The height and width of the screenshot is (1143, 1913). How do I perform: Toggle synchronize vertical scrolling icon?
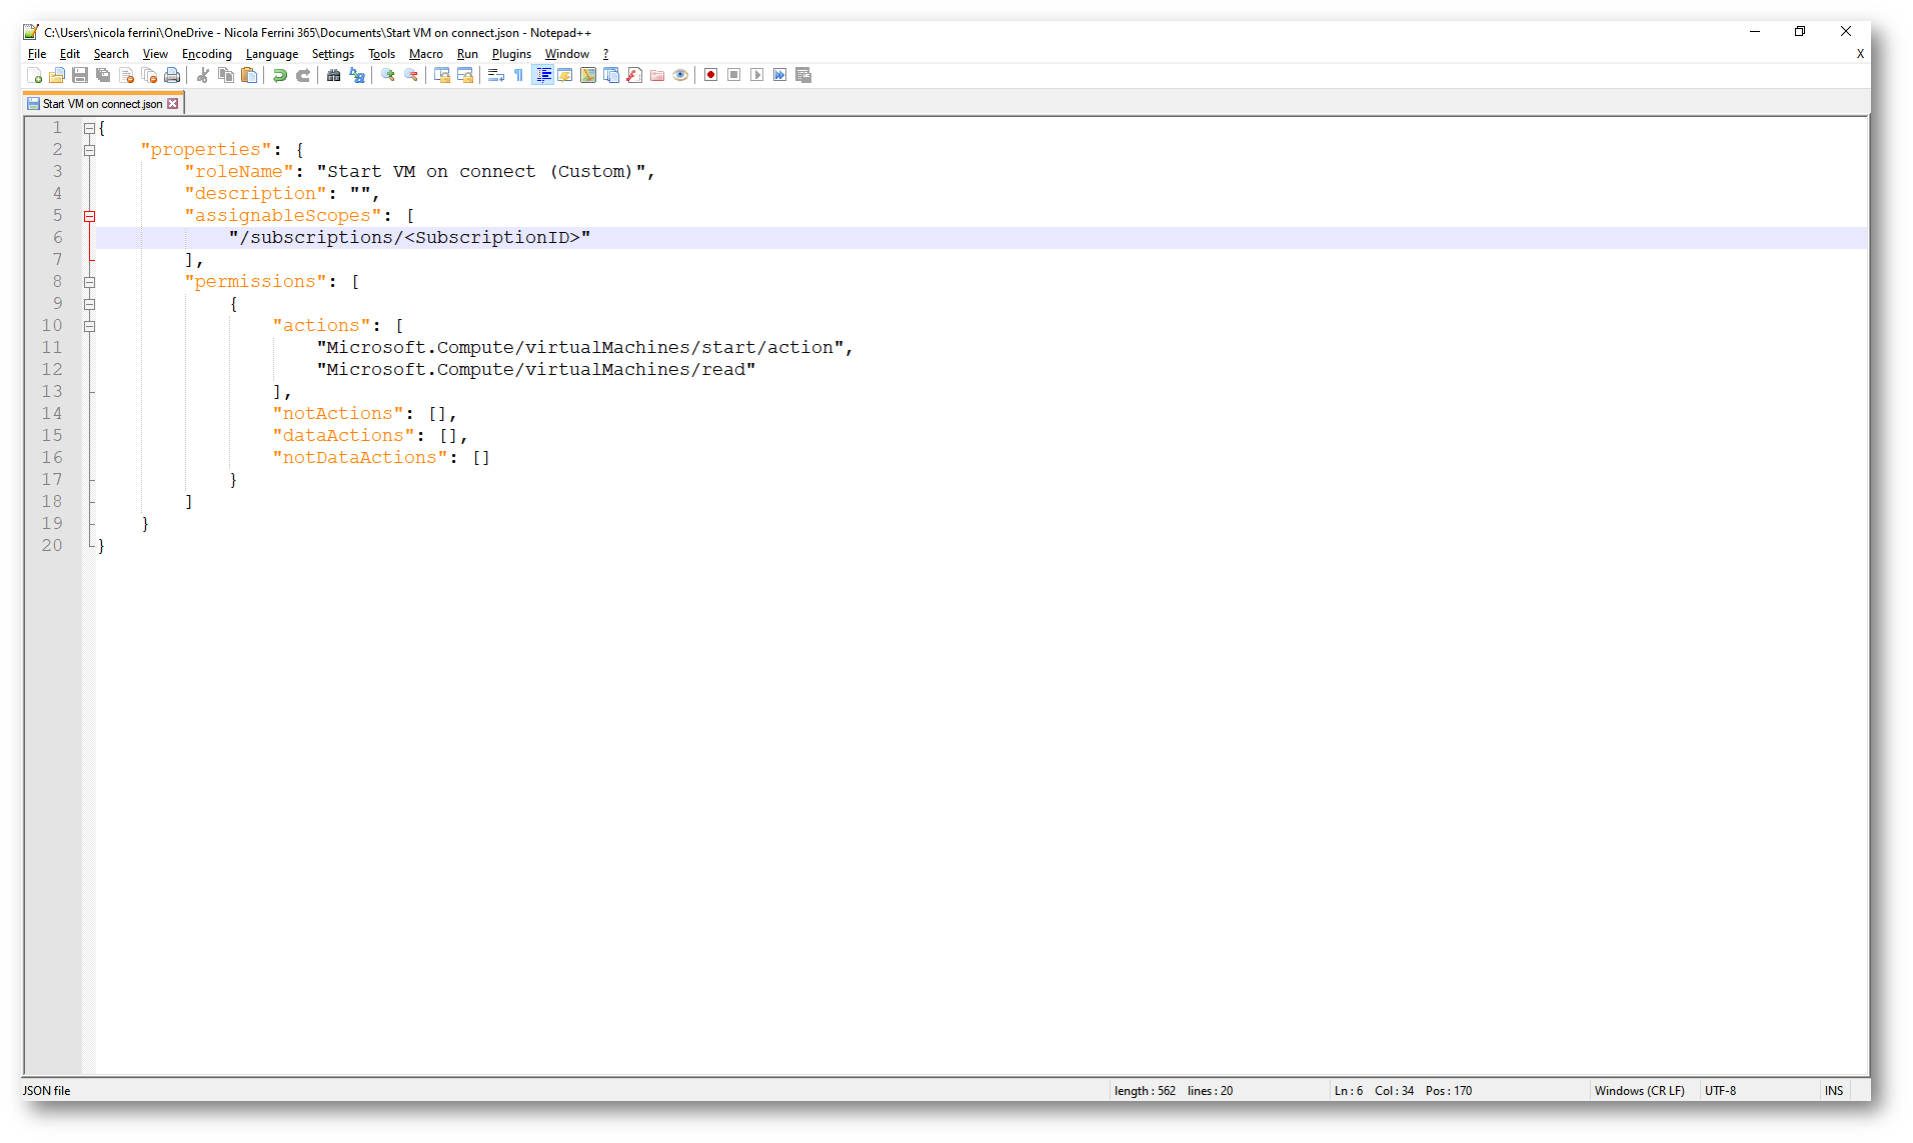442,76
